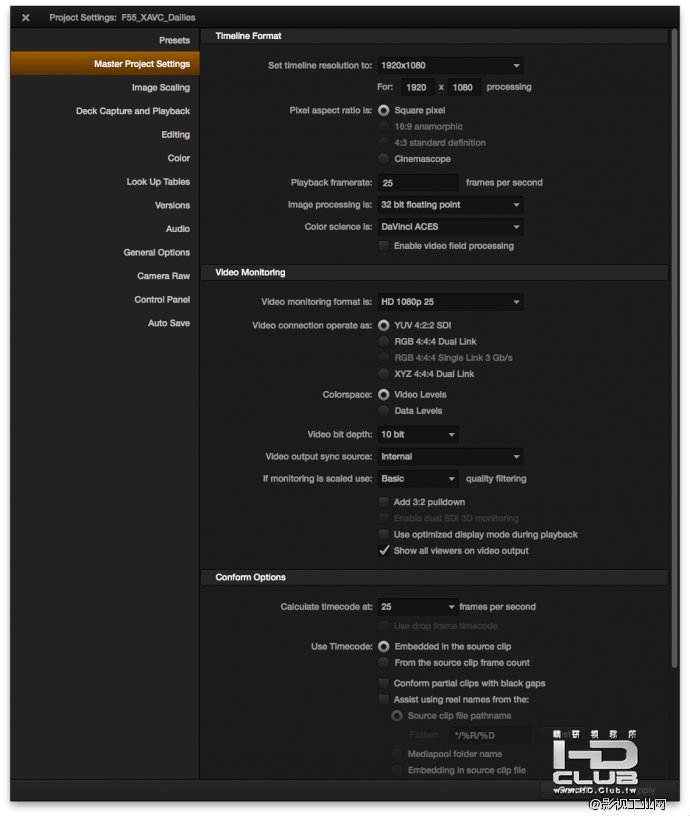Open Video output sync source Internal dropdown
This screenshot has width=690, height=816.
(x=450, y=456)
